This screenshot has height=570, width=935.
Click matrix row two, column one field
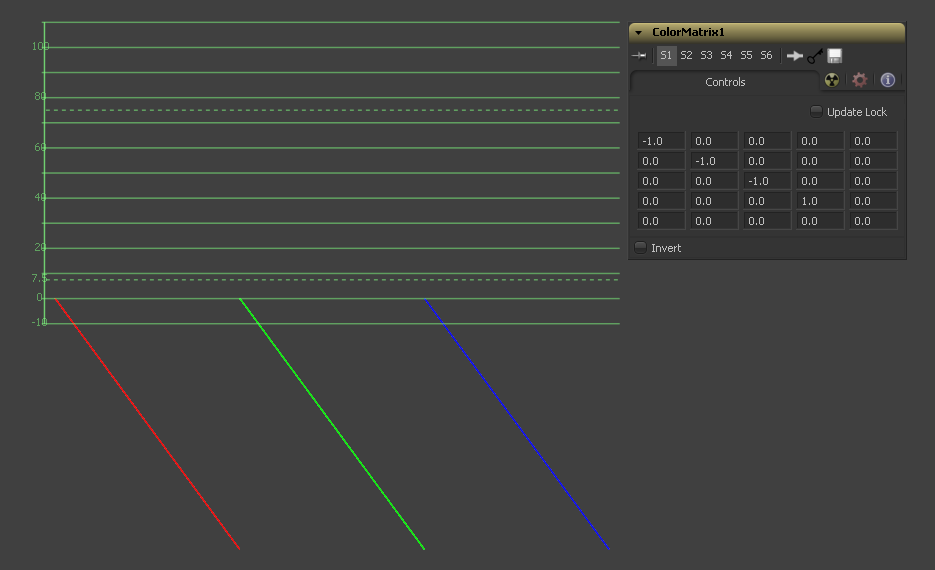(661, 161)
